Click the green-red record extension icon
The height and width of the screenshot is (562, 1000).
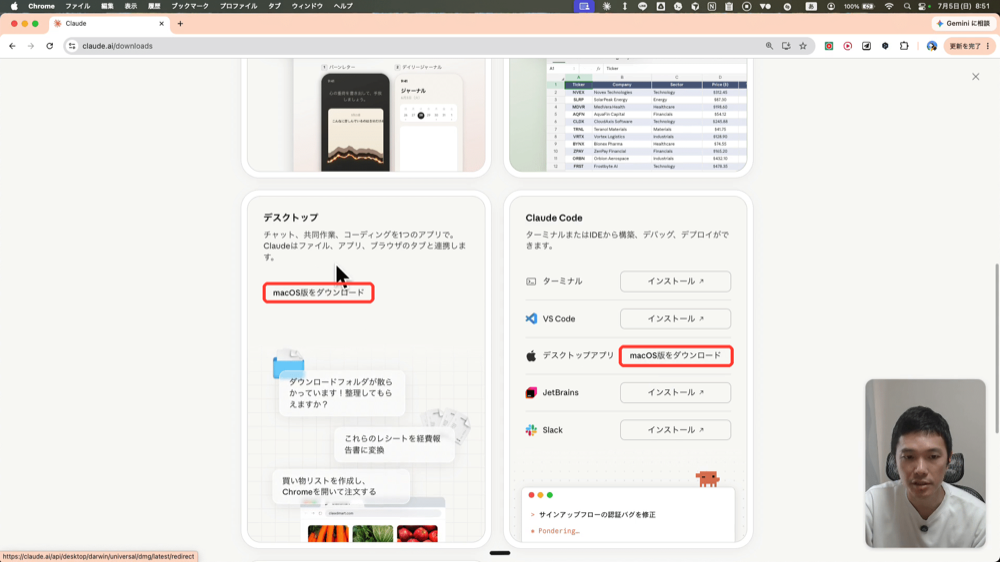click(828, 46)
